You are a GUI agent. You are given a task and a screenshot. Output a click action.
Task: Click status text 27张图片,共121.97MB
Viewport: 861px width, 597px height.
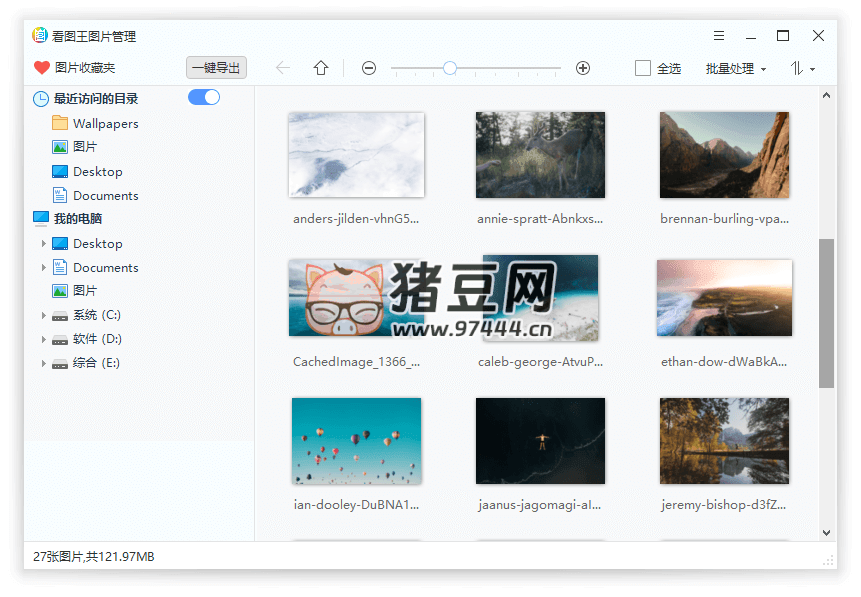[x=94, y=556]
